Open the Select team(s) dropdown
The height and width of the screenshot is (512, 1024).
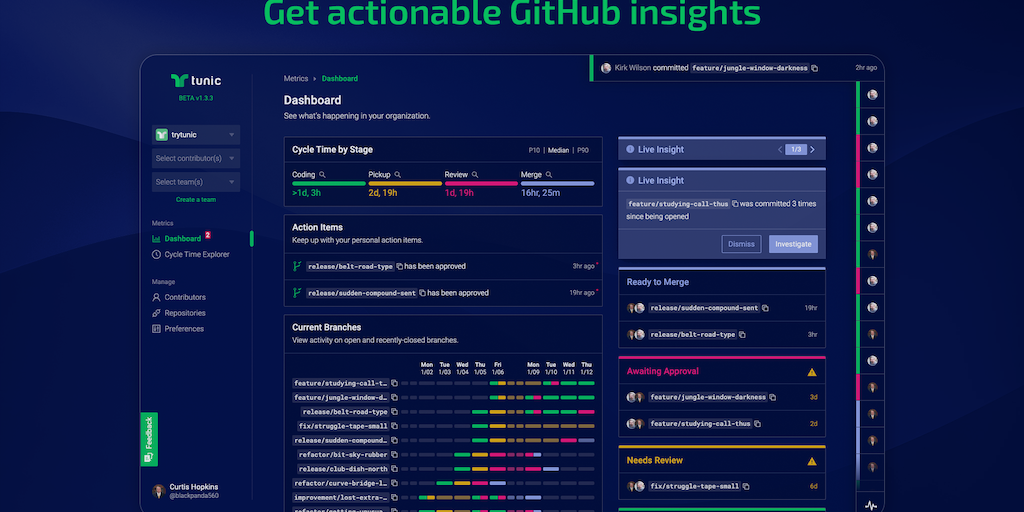coord(196,182)
